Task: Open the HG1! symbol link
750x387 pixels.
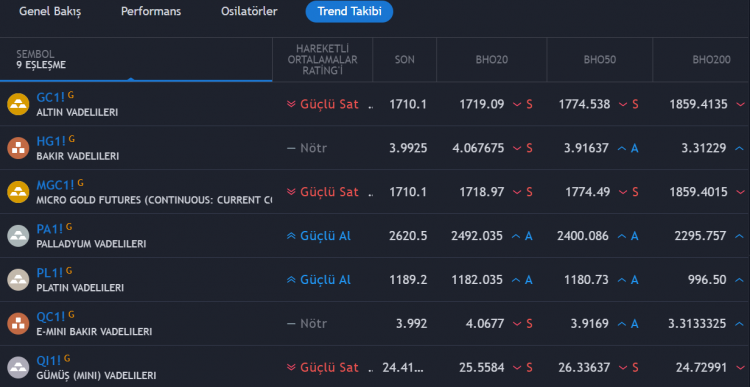Action: [x=50, y=141]
